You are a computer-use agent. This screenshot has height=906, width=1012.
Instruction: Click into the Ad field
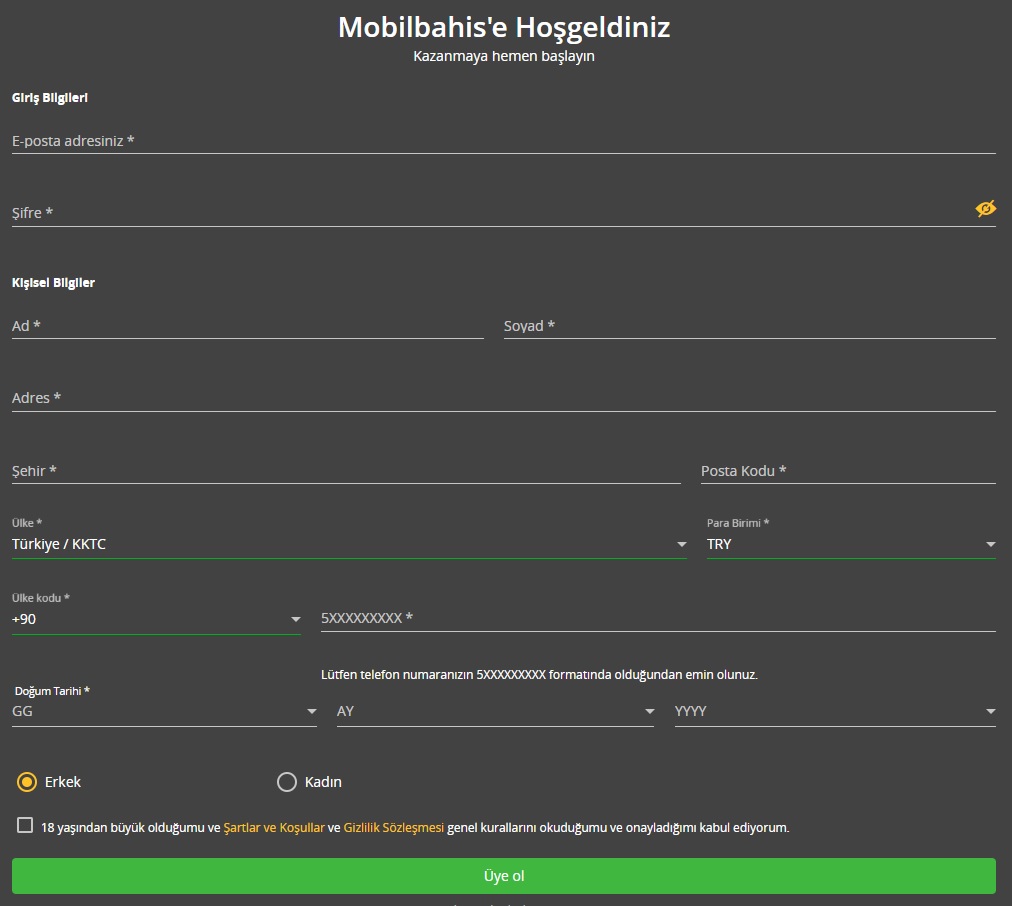click(248, 326)
